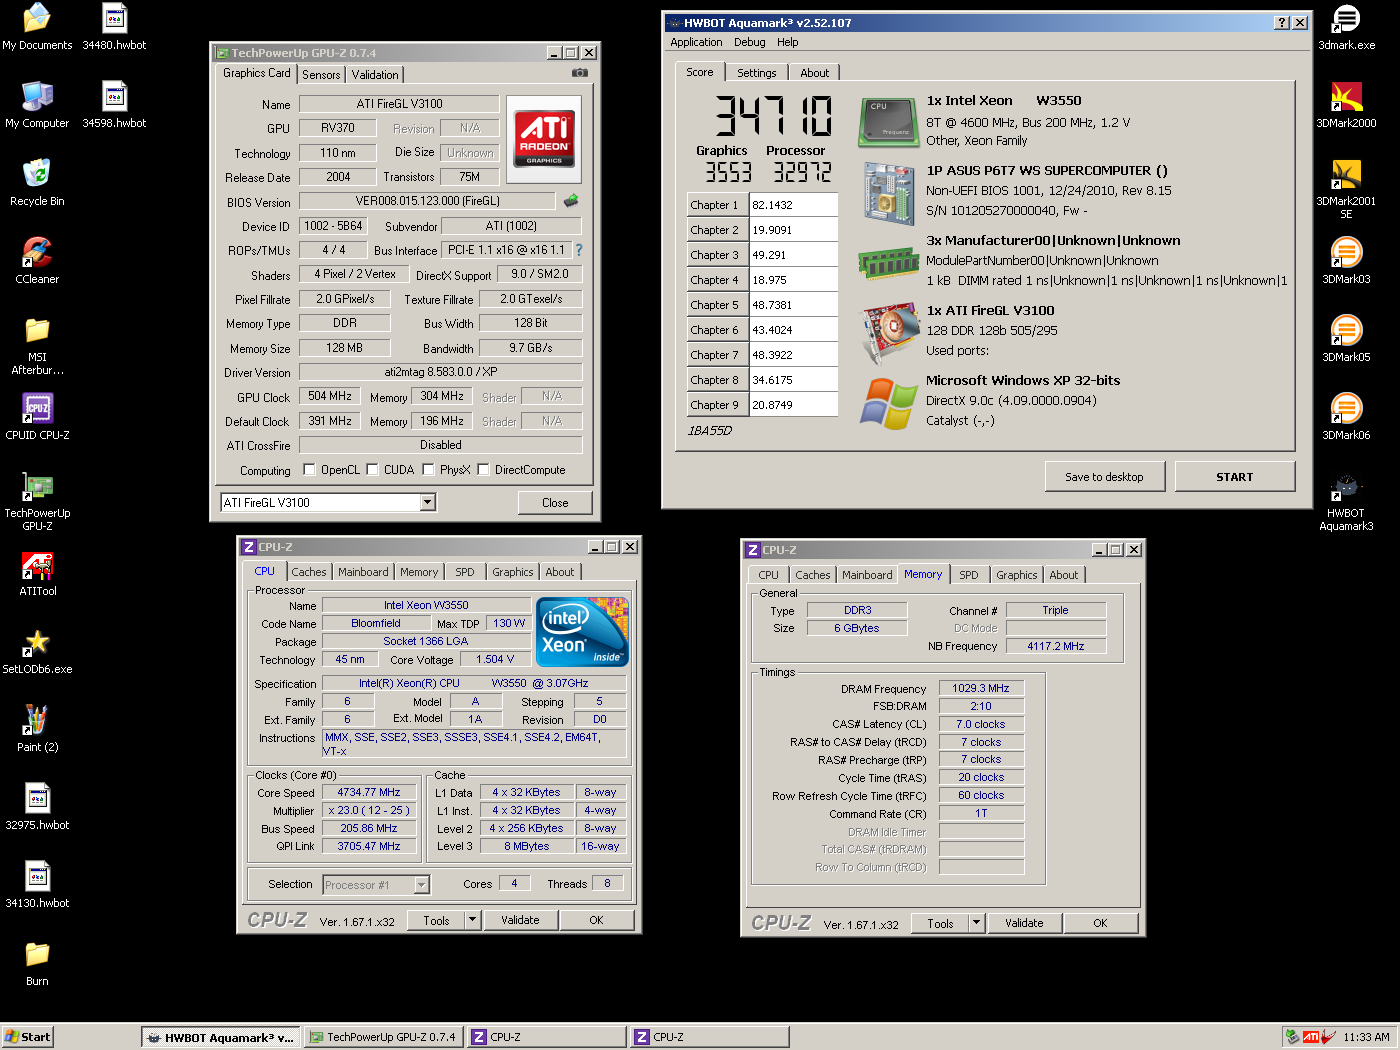Screen dimensions: 1400x1050
Task: Expand the ATI FireGL V3100 card dropdown
Action: (428, 502)
